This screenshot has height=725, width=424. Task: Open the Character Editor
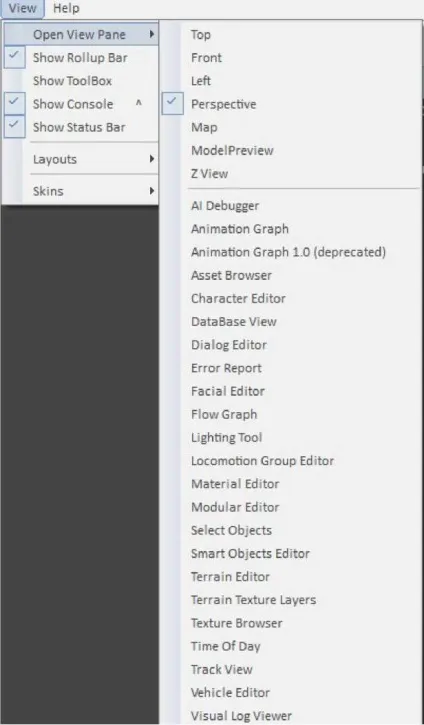coord(291,298)
